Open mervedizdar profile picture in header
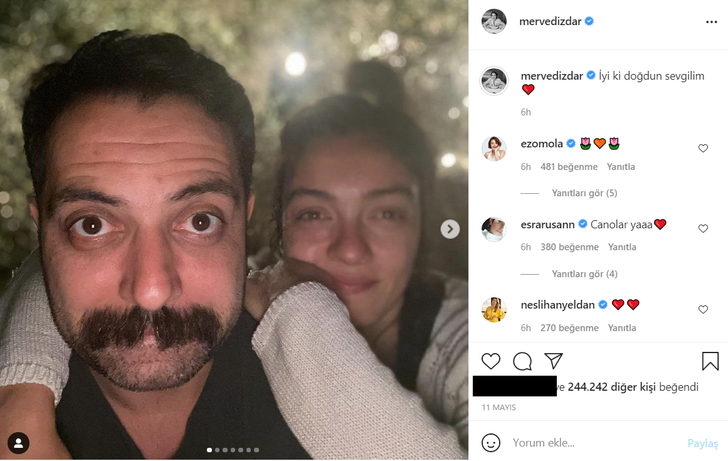Viewport: 728px width, 461px height. tap(494, 21)
